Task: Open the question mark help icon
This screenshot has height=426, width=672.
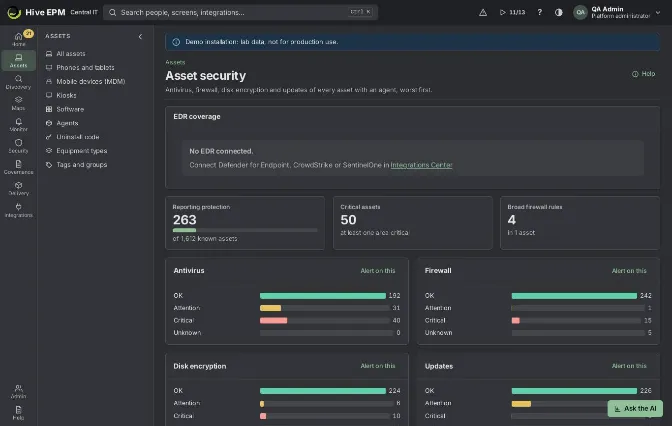Action: [540, 12]
